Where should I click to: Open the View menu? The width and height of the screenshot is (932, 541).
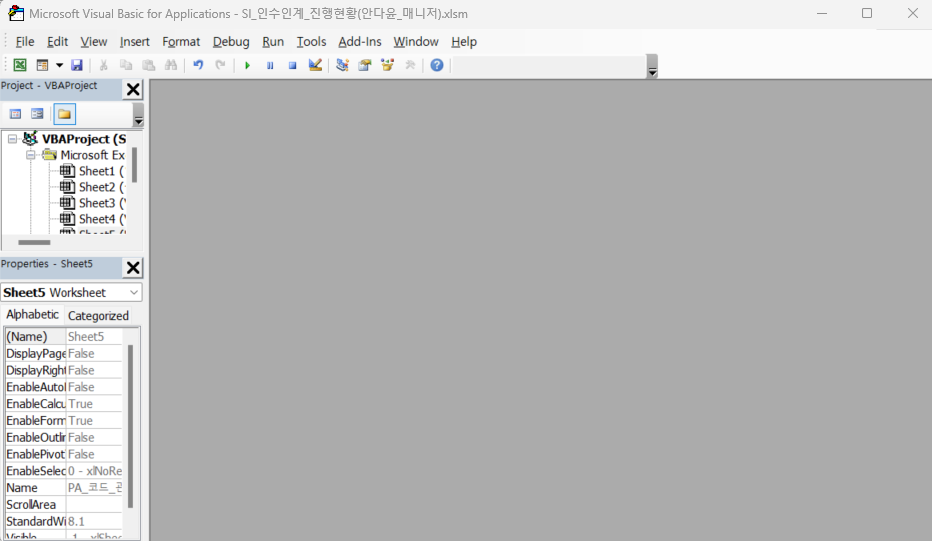click(93, 42)
